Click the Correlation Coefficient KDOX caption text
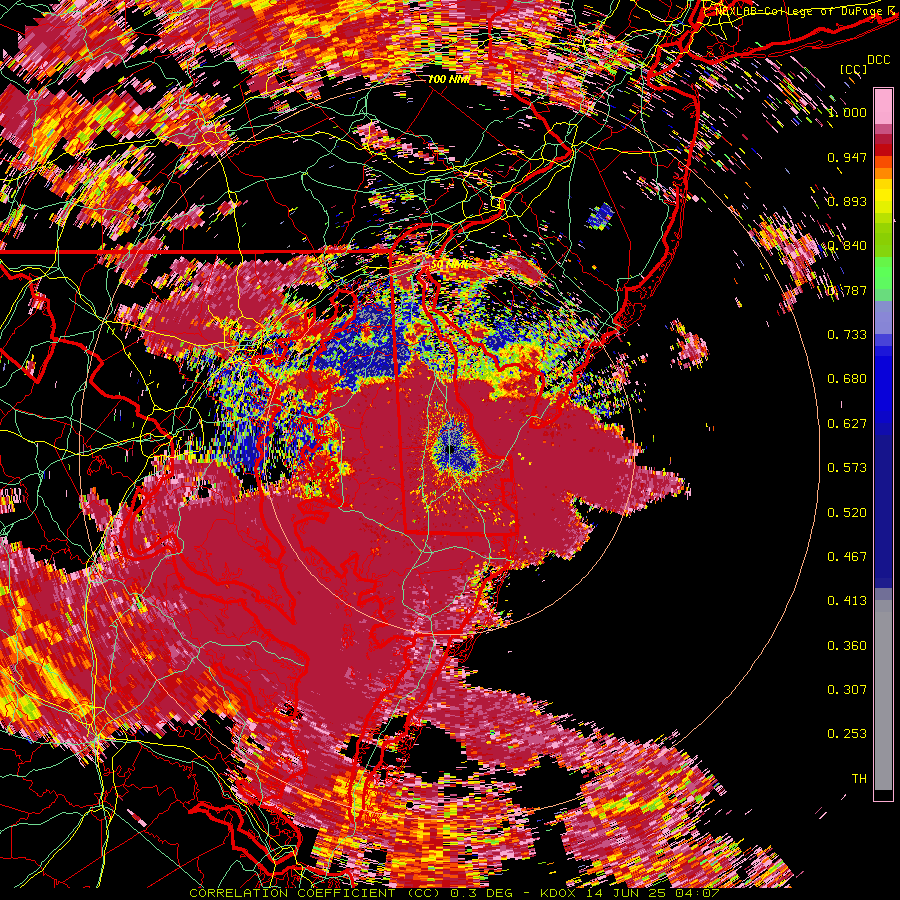Image resolution: width=900 pixels, height=900 pixels. [x=454, y=893]
